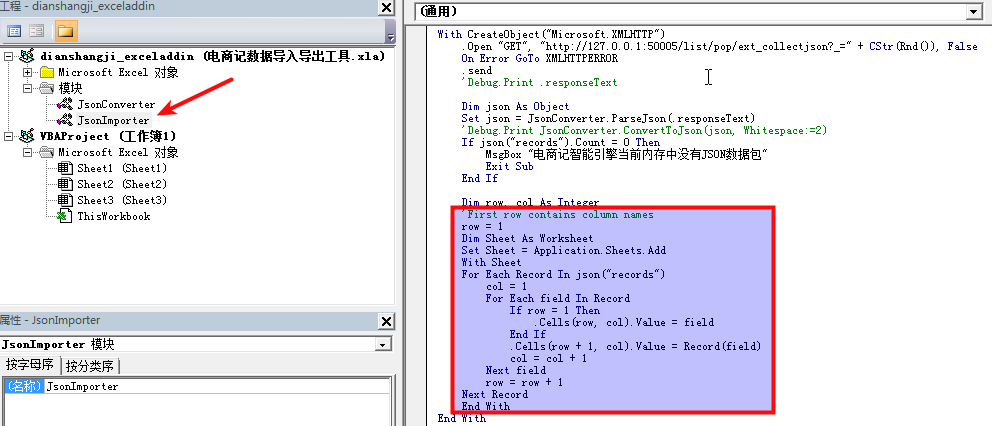Toggle Folders view in project explorer

tap(65, 32)
